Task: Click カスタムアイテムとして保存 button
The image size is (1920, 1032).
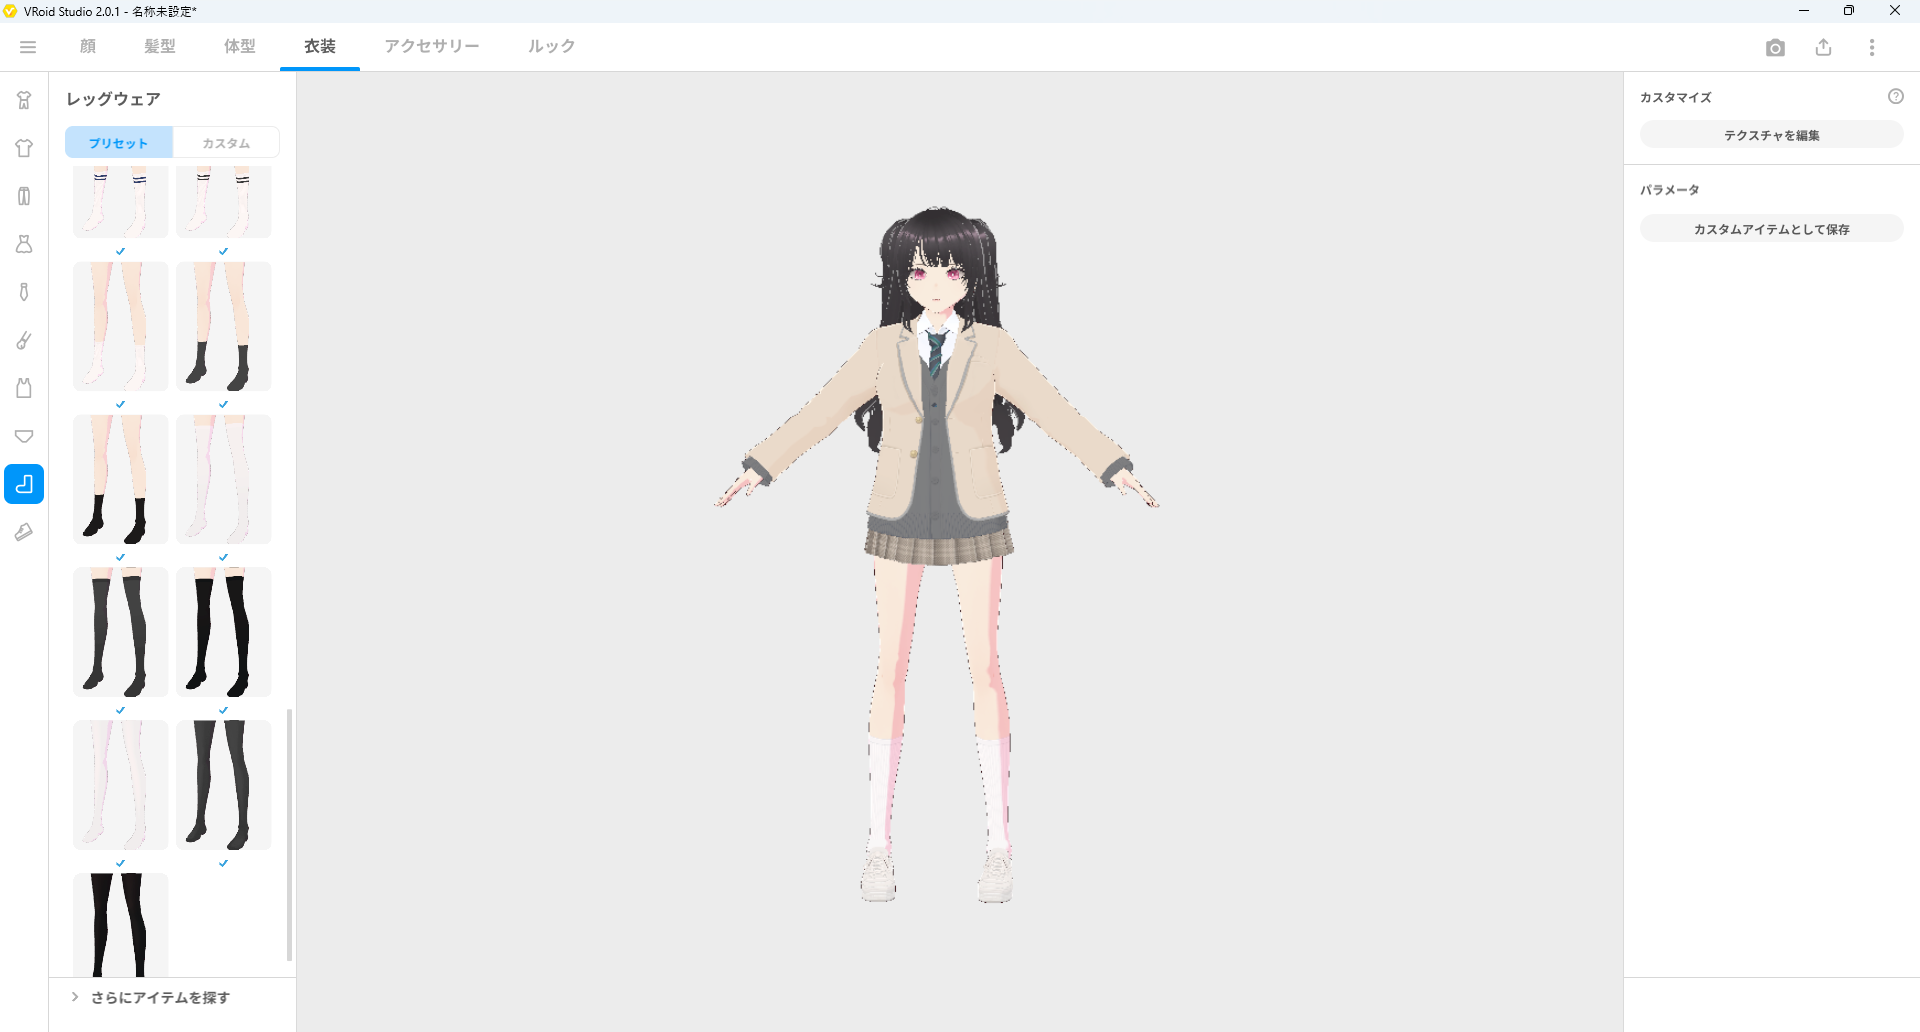Action: coord(1770,228)
